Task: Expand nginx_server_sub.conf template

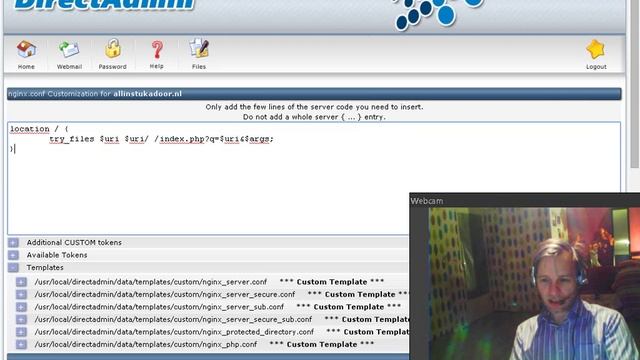Action: click(21, 307)
